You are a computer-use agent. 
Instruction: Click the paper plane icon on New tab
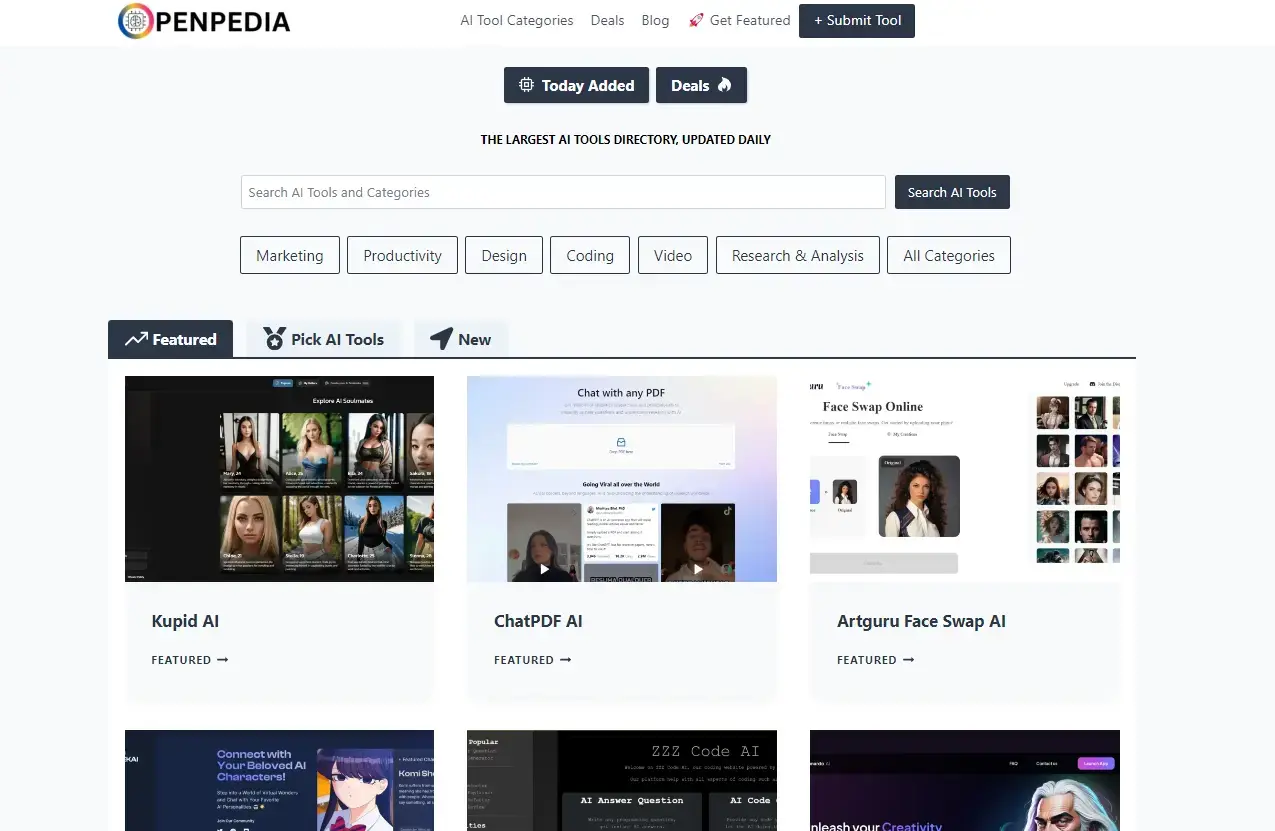441,340
